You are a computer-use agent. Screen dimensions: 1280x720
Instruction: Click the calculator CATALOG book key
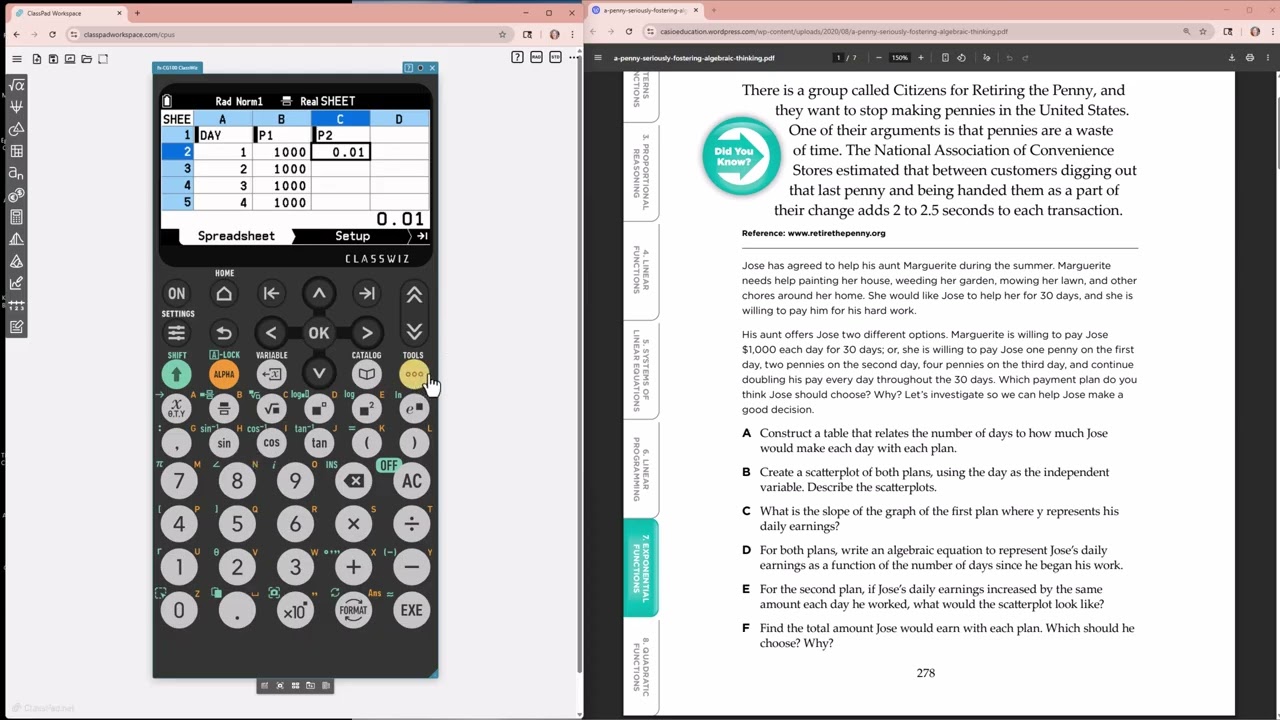(x=366, y=374)
